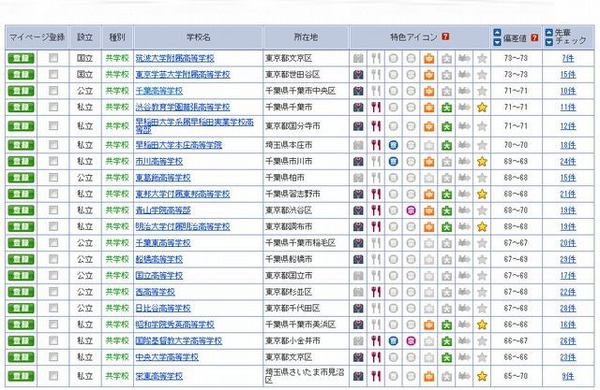
Task: Register 東葛飾高等学校 with its 登録 button
Action: [21, 178]
